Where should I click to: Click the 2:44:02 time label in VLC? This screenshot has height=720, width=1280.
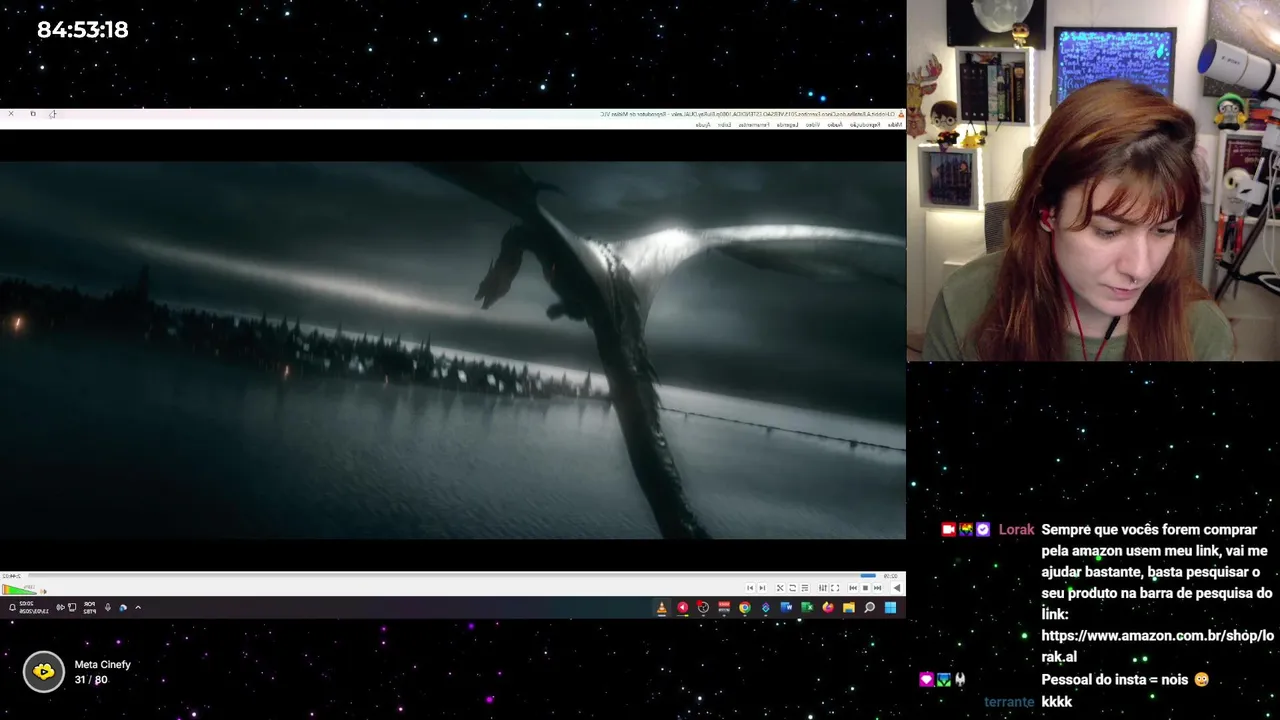point(12,576)
